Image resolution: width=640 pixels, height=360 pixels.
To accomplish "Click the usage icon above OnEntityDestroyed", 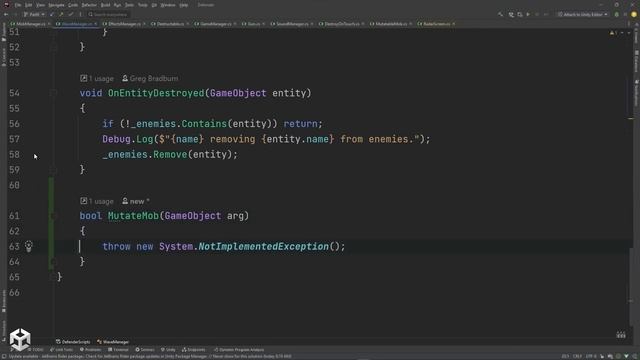I will [x=83, y=78].
